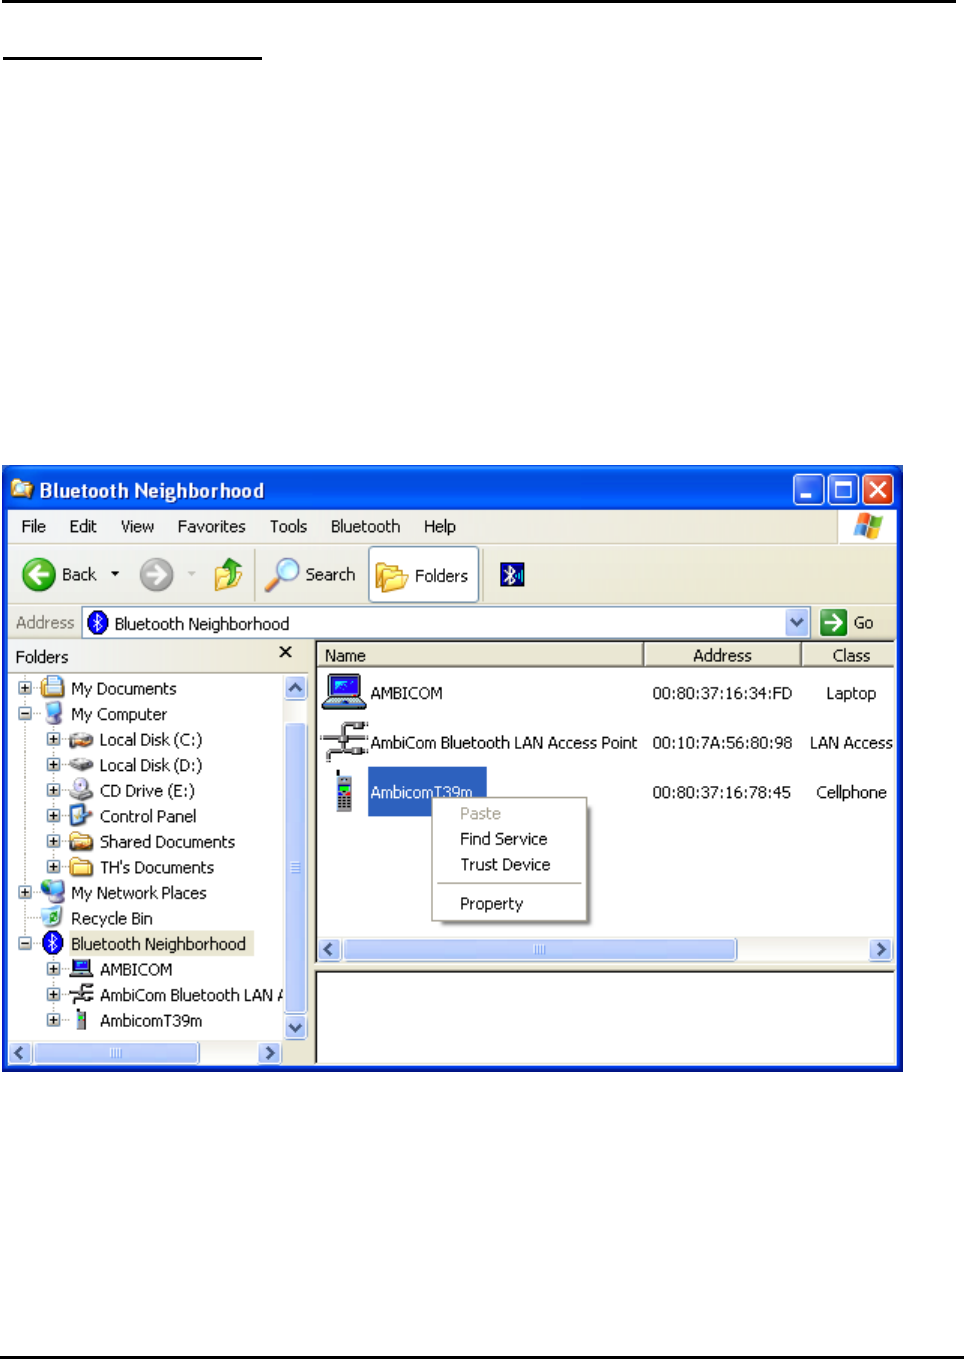Image resolution: width=964 pixels, height=1359 pixels.
Task: Sort by the Name column header
Action: point(480,655)
